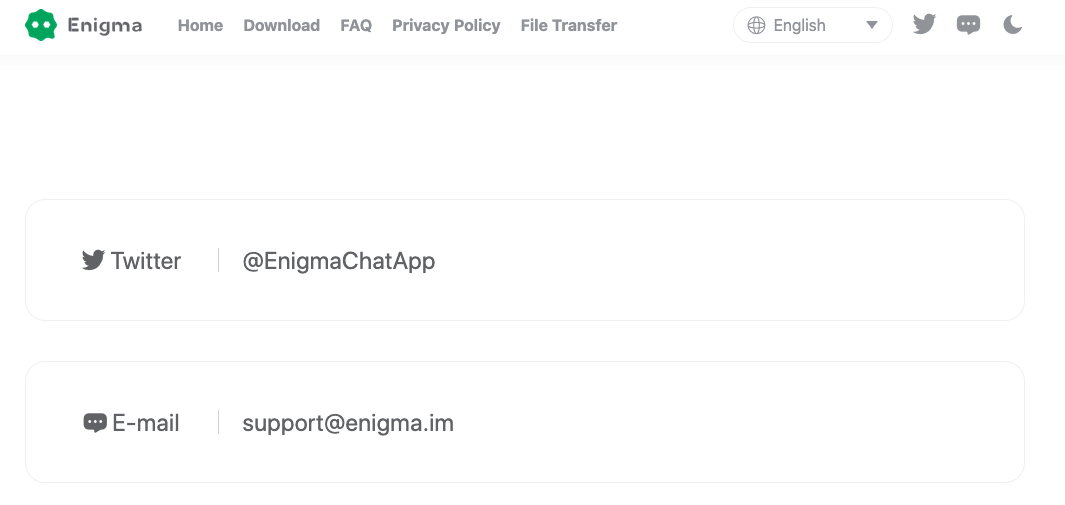Toggle dark mode with the moon icon
This screenshot has height=505, width=1065.
(1013, 25)
